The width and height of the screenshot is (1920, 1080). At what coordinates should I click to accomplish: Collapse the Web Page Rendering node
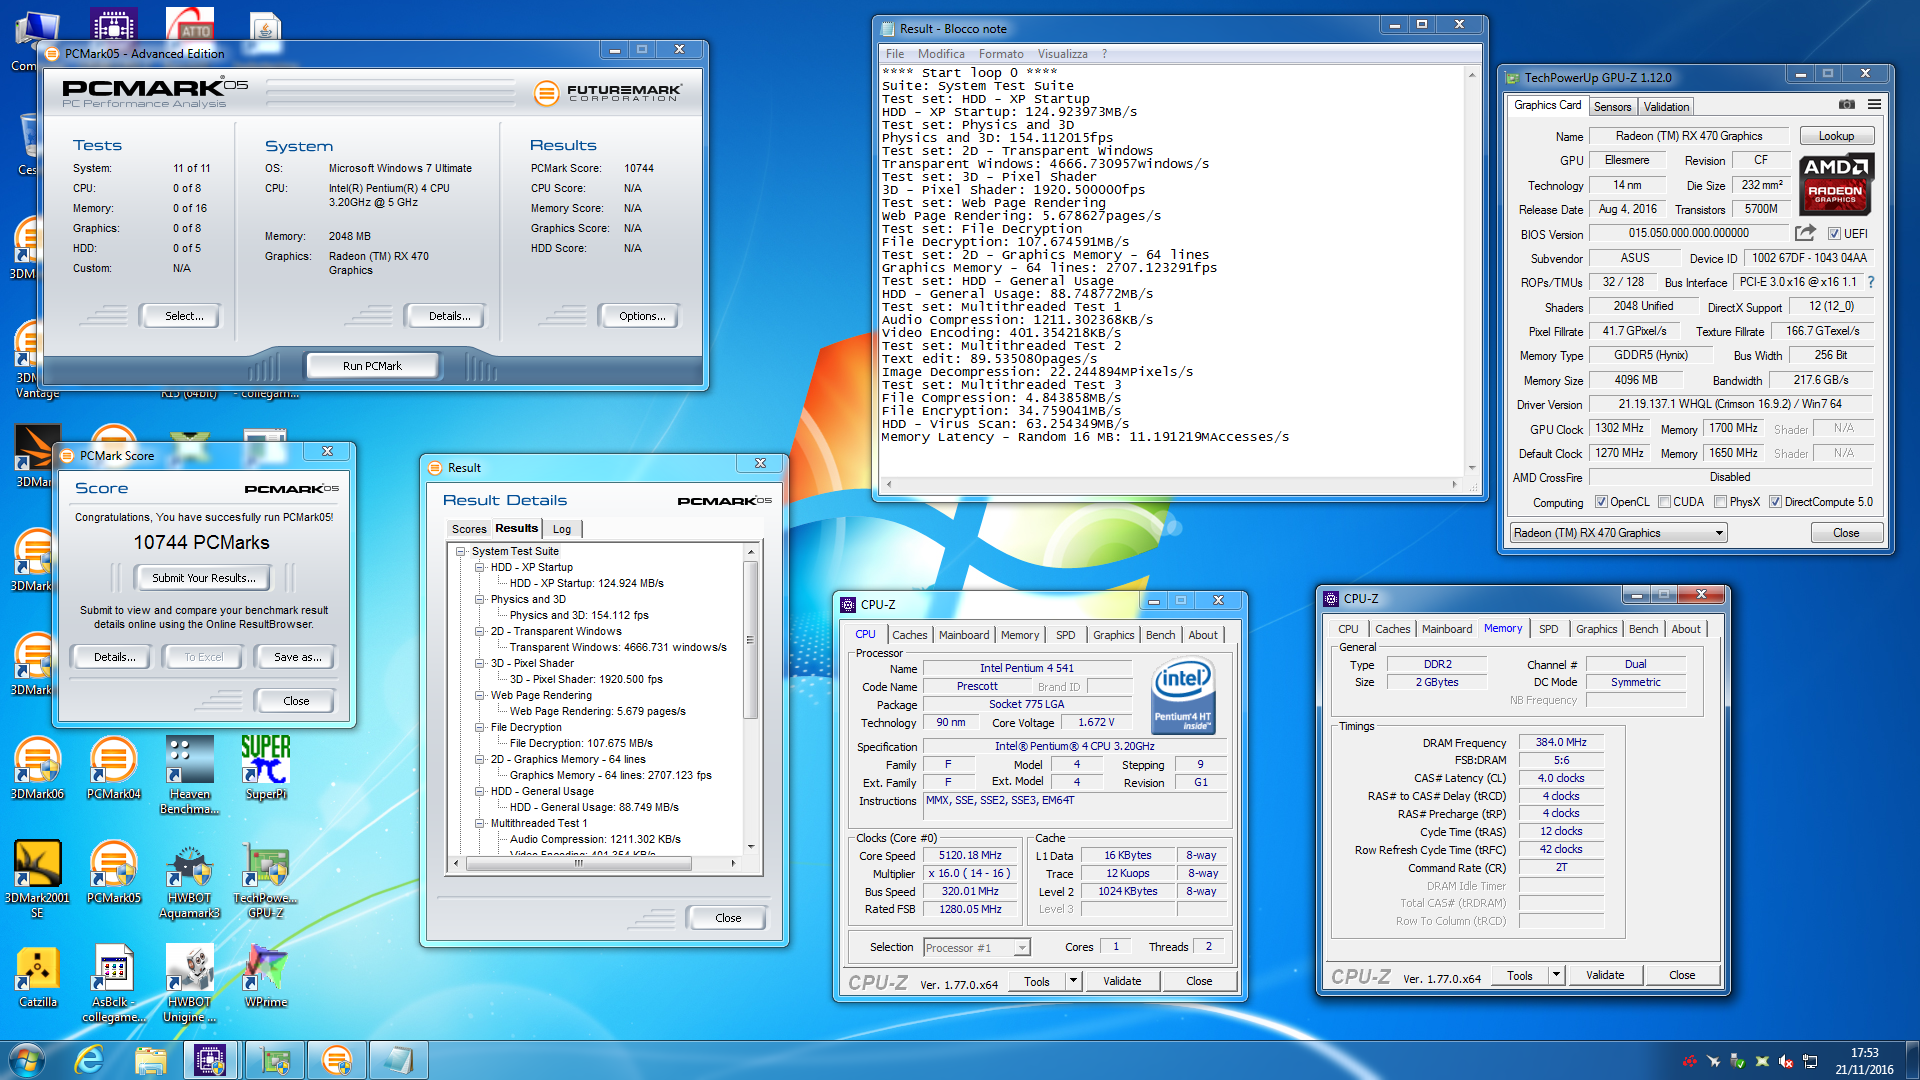coord(479,695)
